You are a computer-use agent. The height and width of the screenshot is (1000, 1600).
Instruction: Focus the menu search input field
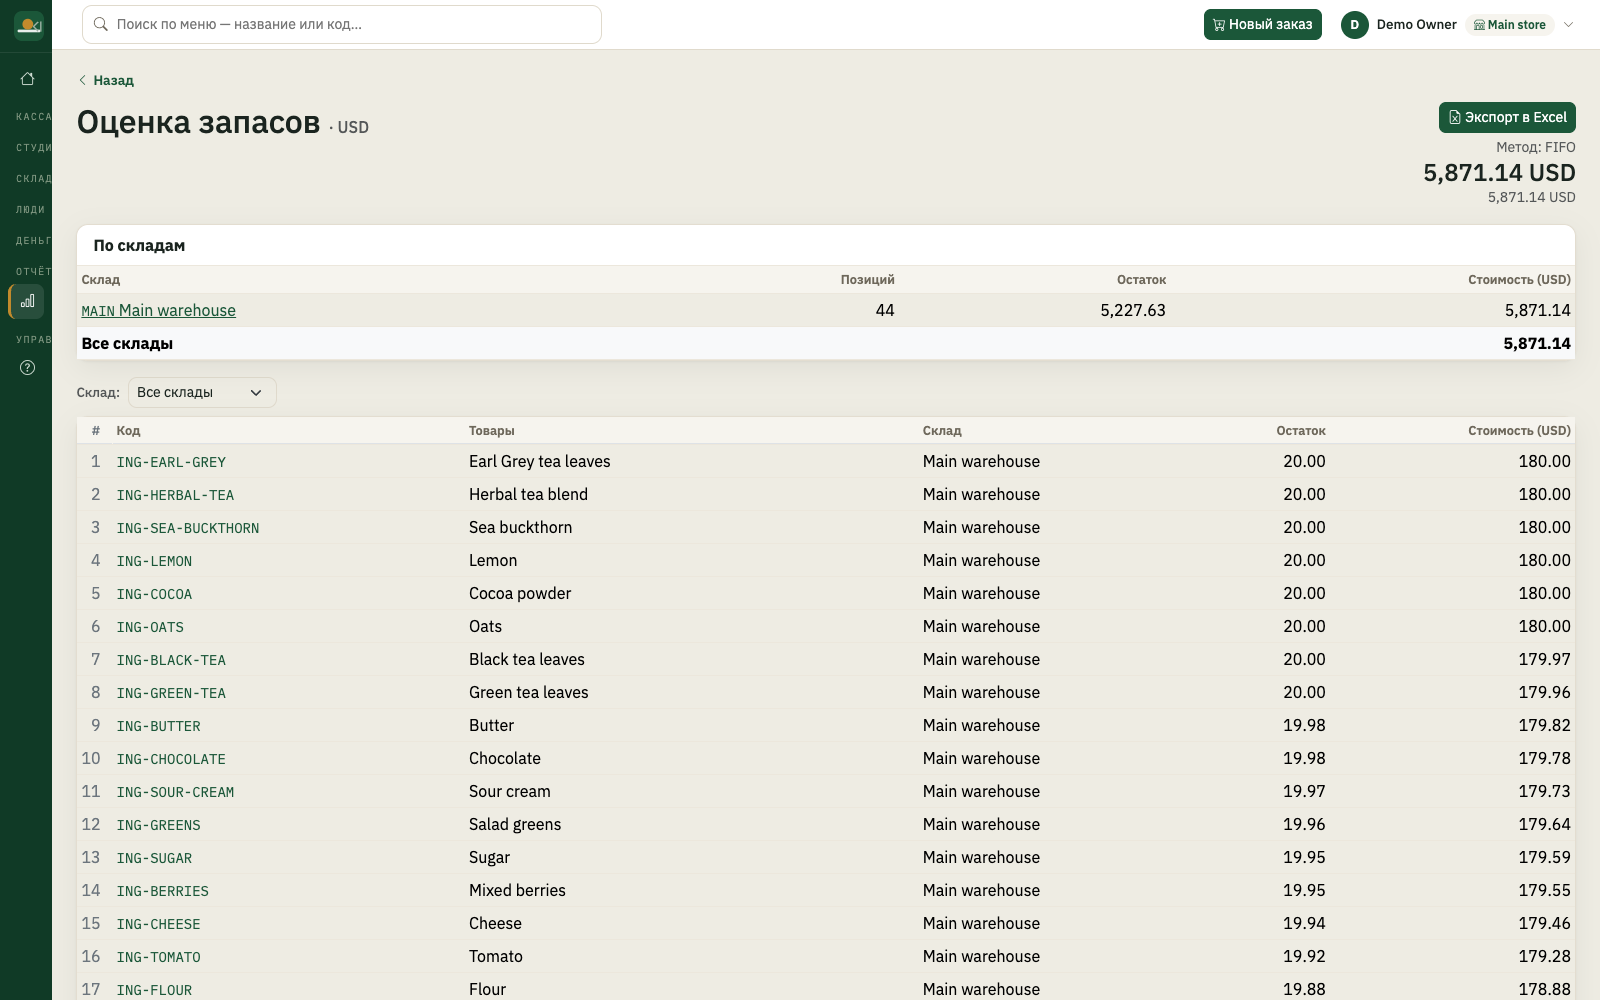(x=342, y=24)
